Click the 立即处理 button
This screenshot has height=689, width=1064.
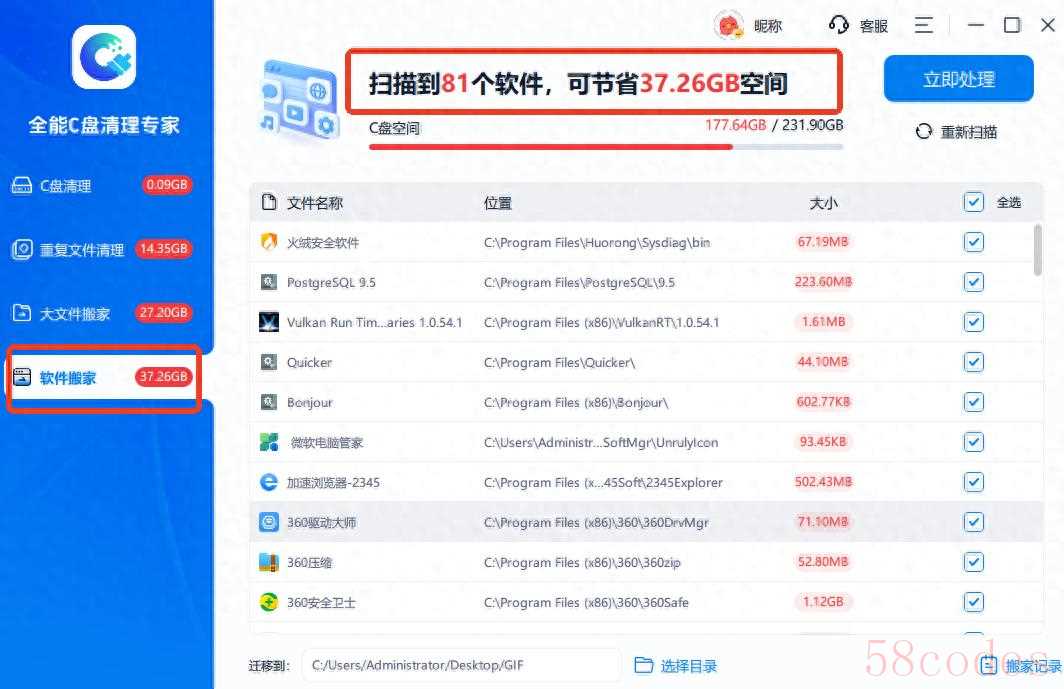[x=958, y=79]
